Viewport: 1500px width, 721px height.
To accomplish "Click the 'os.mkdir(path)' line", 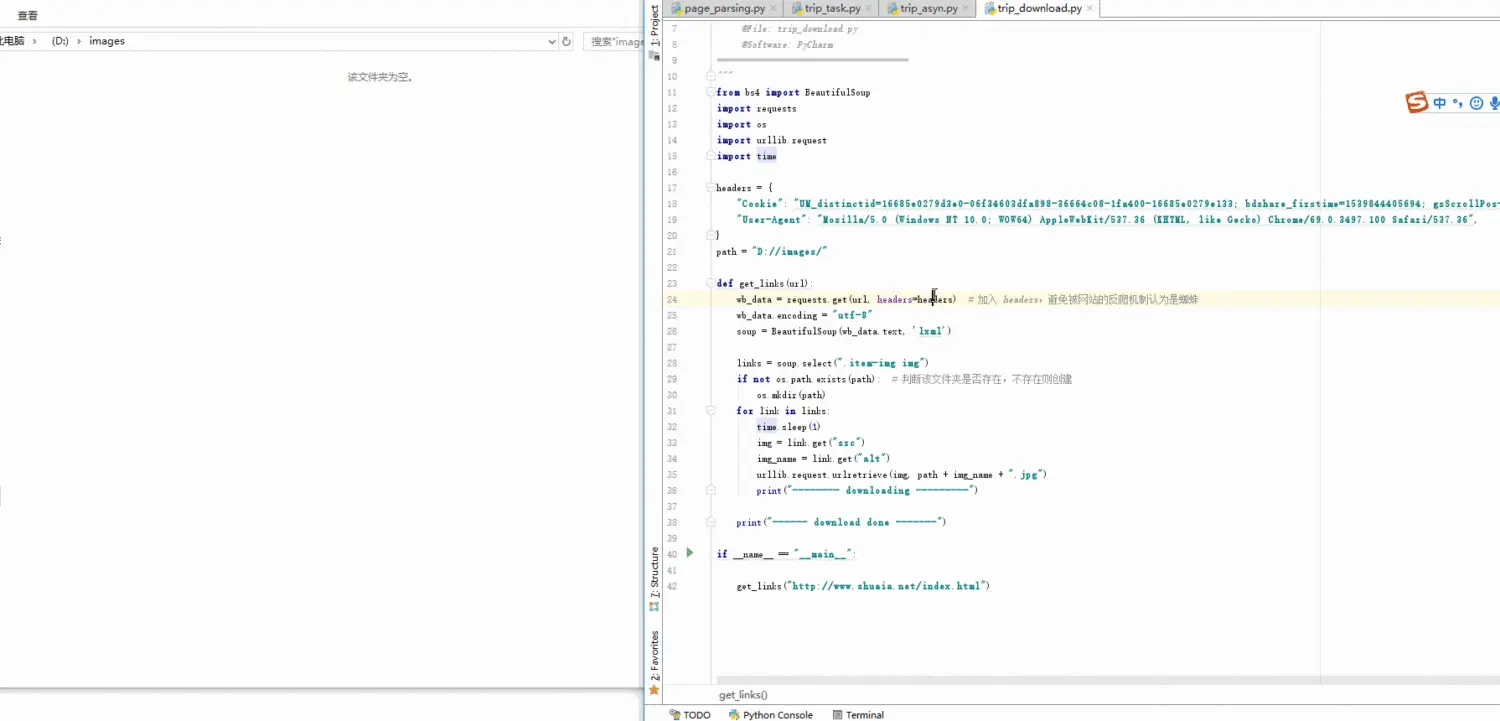I will click(791, 394).
